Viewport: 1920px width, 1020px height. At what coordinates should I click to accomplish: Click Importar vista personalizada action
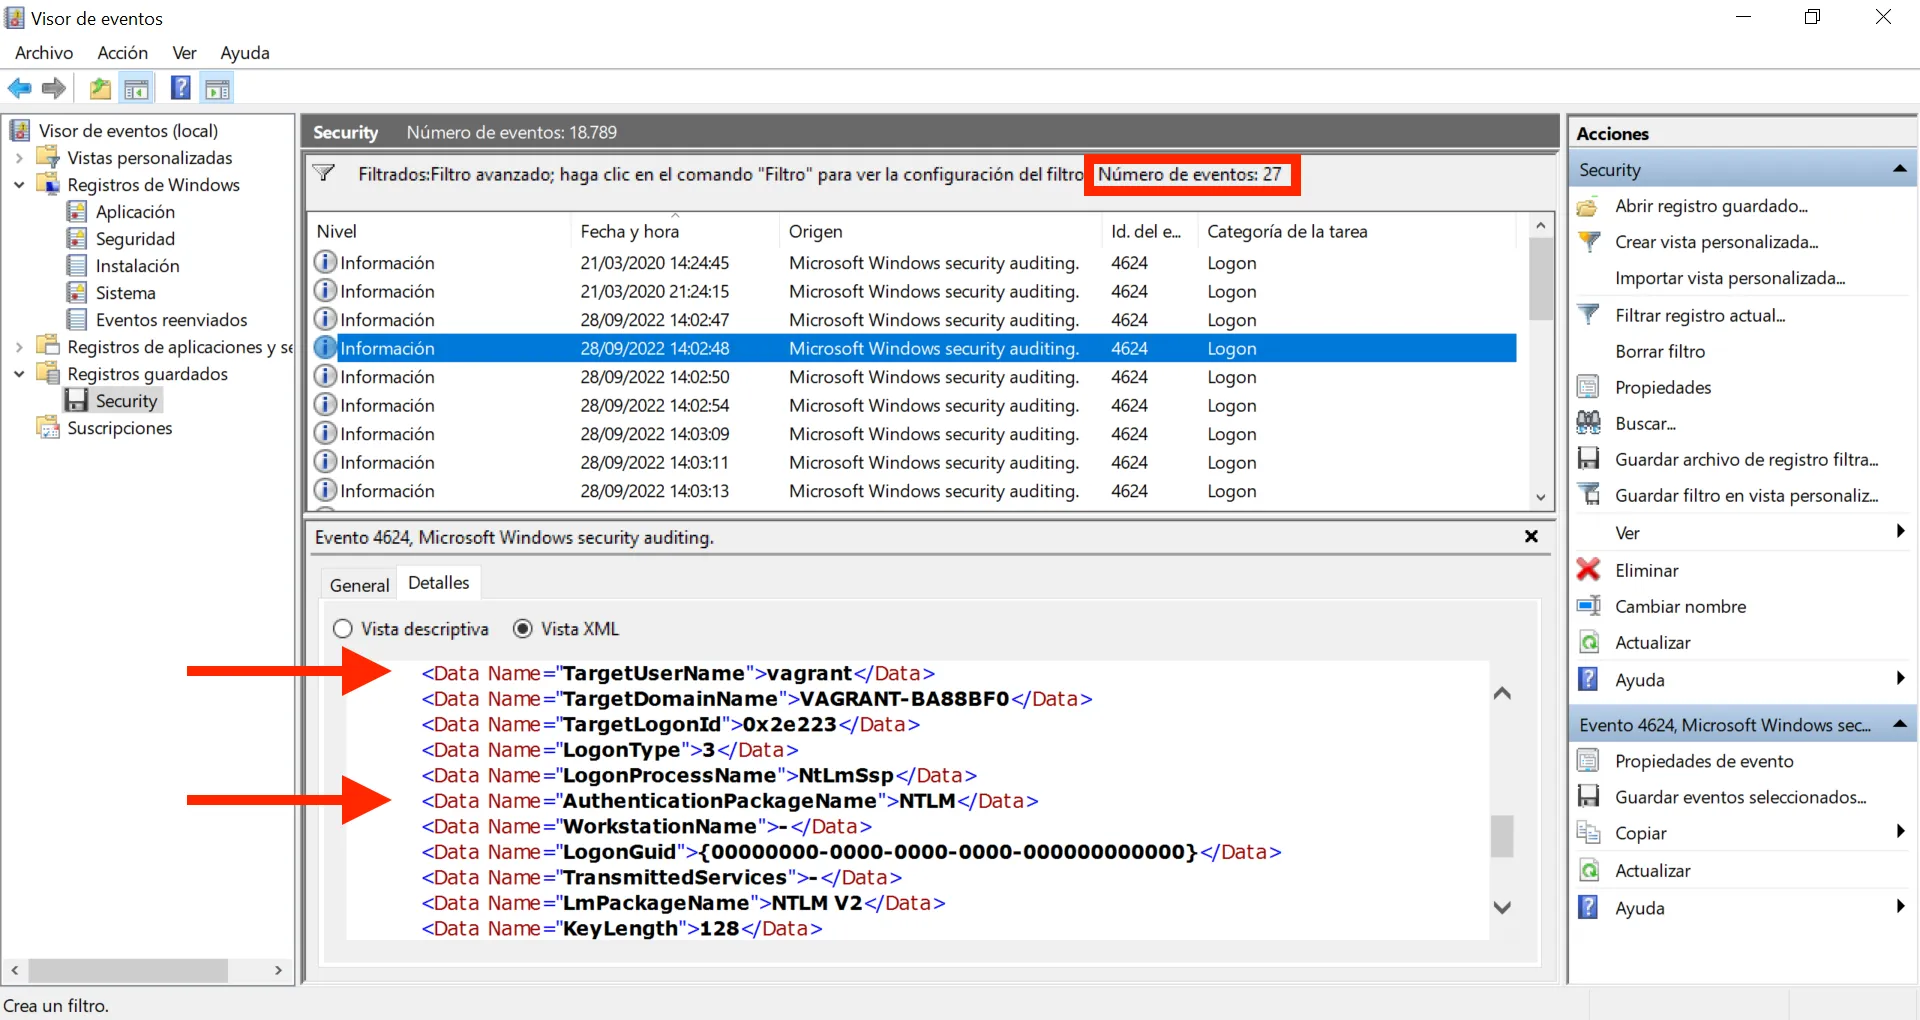[x=1730, y=278]
